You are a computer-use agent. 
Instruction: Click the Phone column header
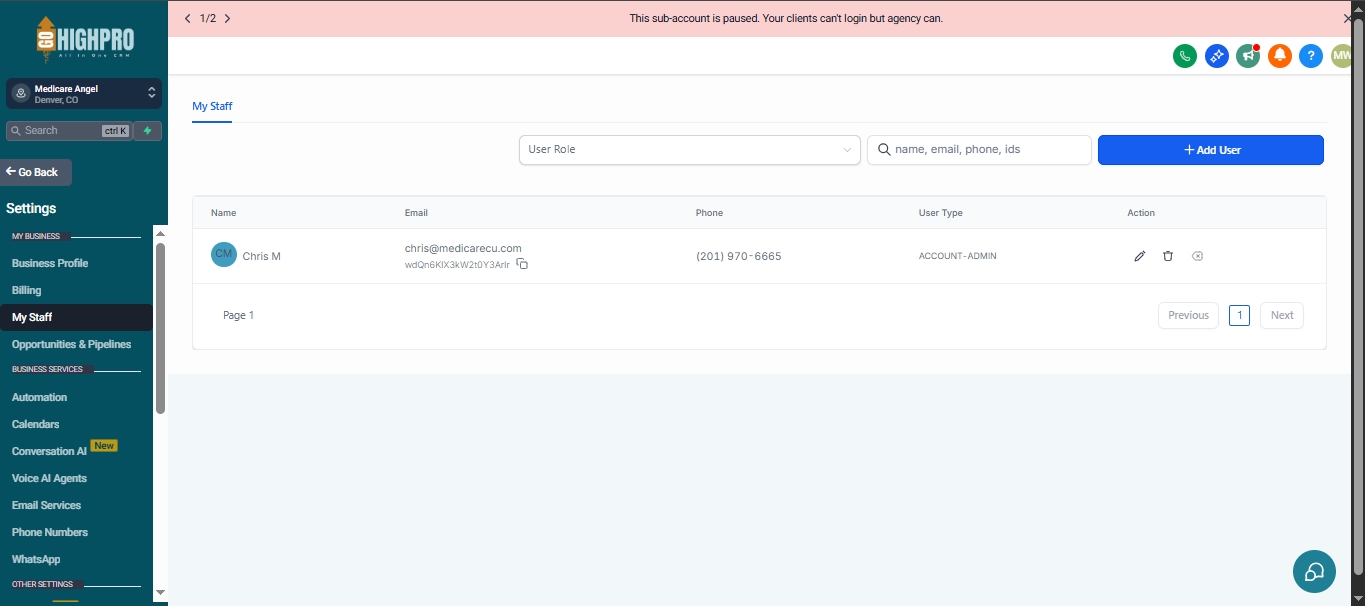pyautogui.click(x=709, y=213)
